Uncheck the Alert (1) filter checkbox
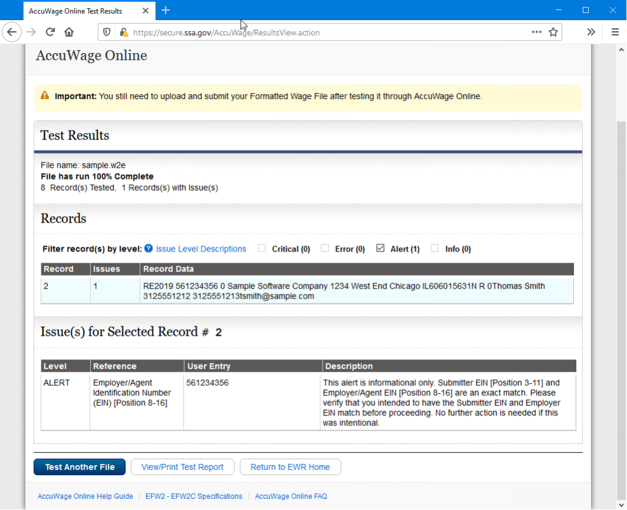 [380, 248]
